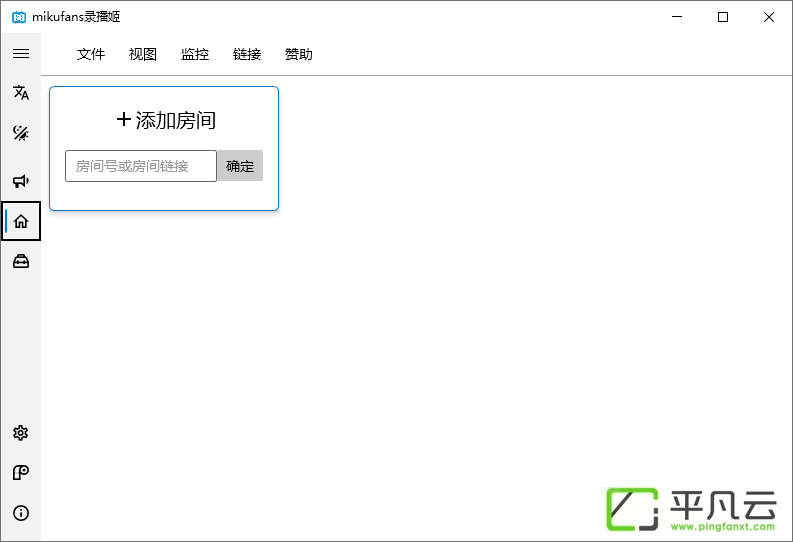The image size is (793, 542).
Task: Click the 确定 button
Action: tap(240, 166)
